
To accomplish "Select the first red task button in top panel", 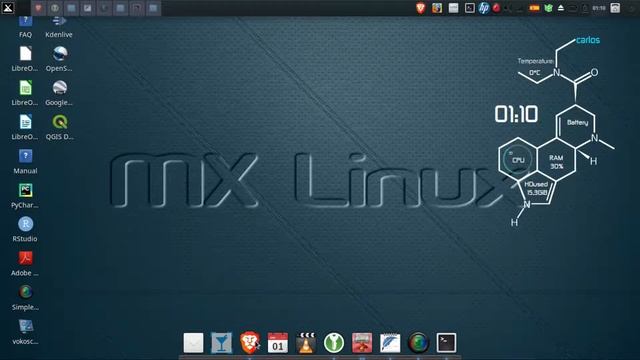I will 38,8.
